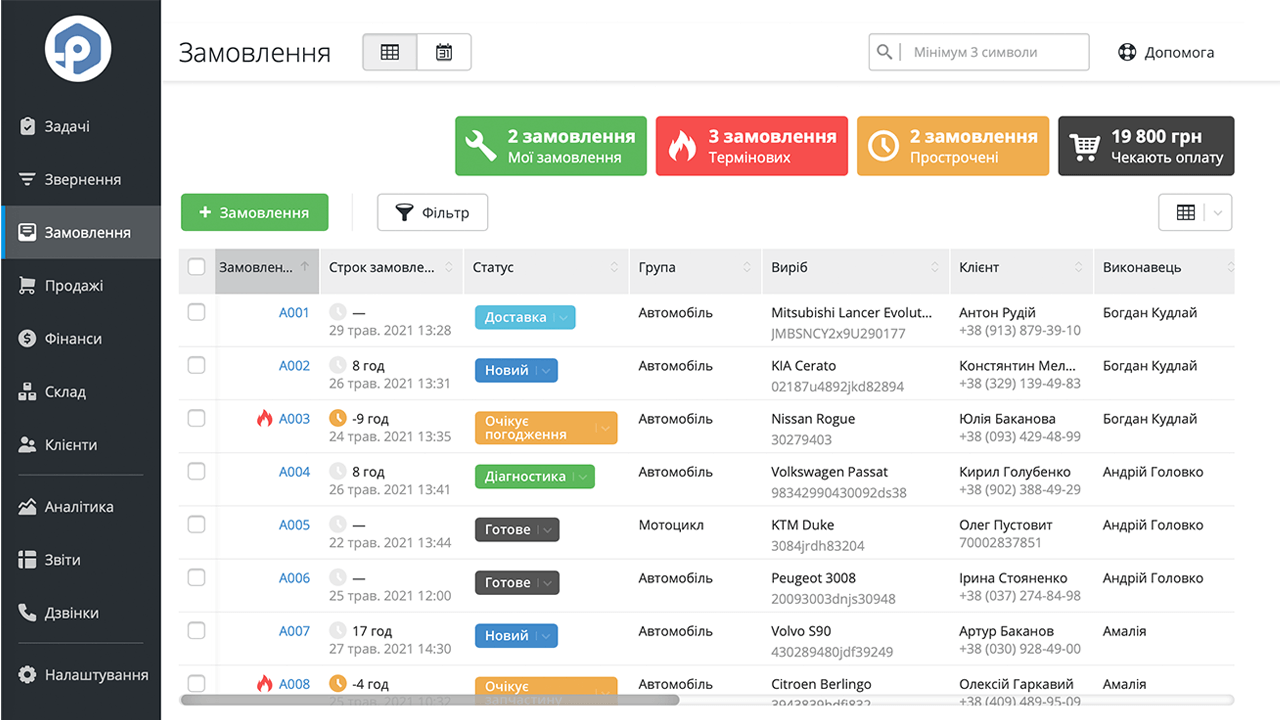The height and width of the screenshot is (720, 1280).
Task: Check the box for order A004
Action: (x=197, y=472)
